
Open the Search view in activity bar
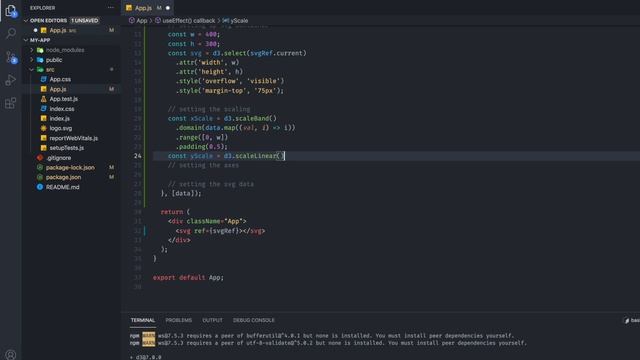click(11, 33)
